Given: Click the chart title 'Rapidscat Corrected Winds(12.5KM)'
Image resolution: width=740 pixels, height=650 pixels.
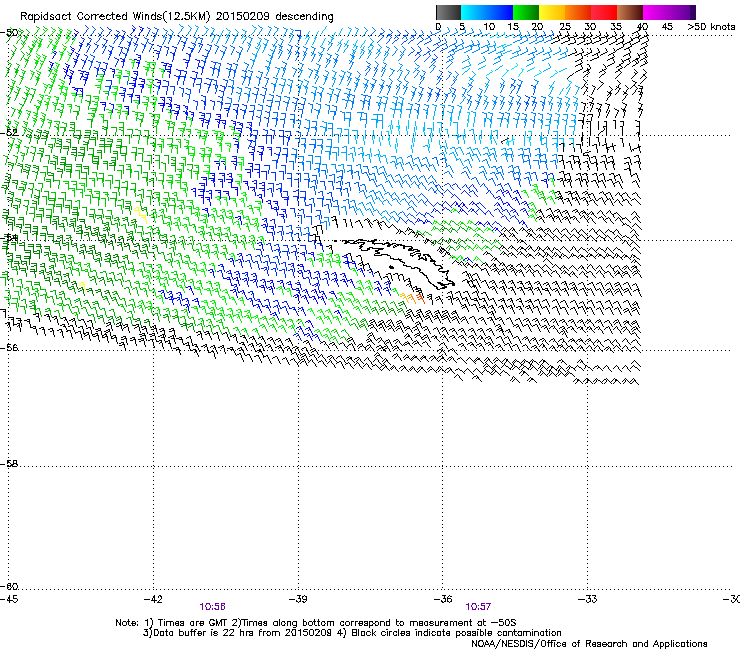Looking at the screenshot, I should tap(115, 16).
